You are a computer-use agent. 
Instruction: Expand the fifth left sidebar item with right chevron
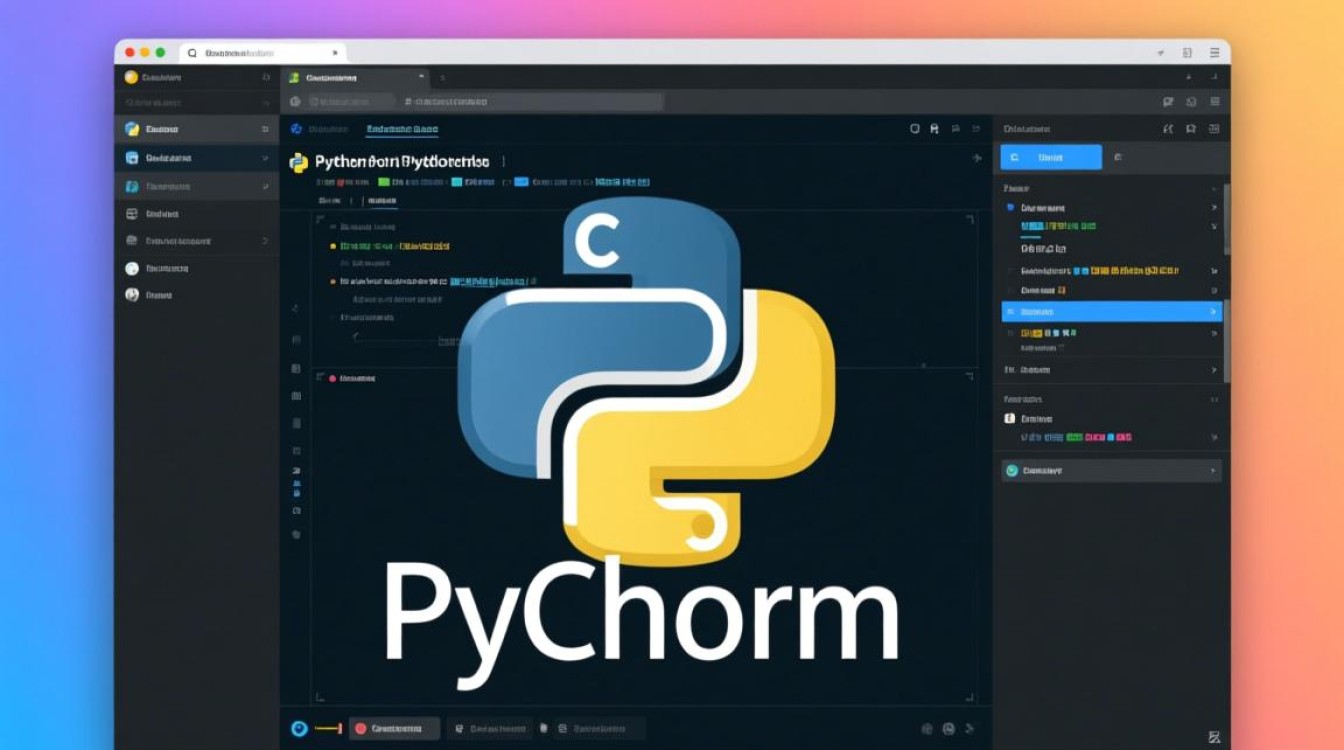coord(265,241)
